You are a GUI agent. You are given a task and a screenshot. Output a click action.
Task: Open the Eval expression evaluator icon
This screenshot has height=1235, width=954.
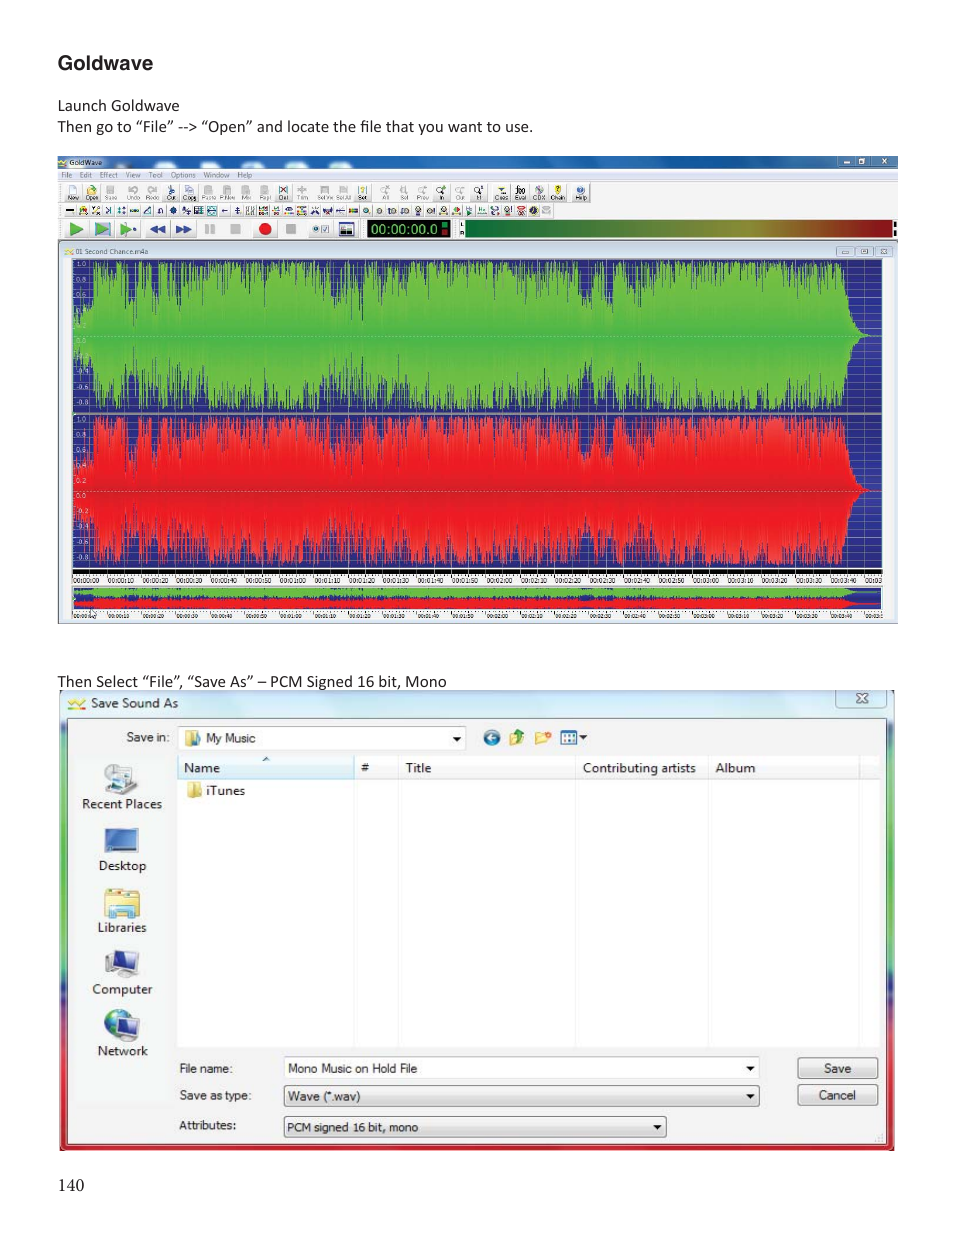point(520,192)
